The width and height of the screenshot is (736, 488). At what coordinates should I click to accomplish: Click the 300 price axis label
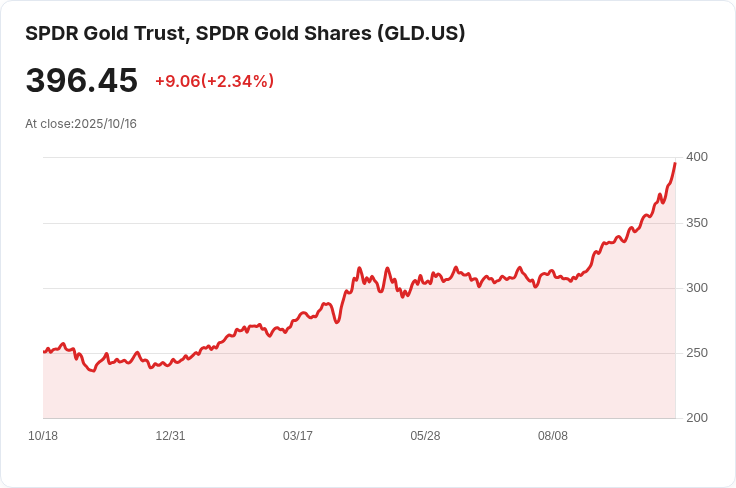click(696, 288)
